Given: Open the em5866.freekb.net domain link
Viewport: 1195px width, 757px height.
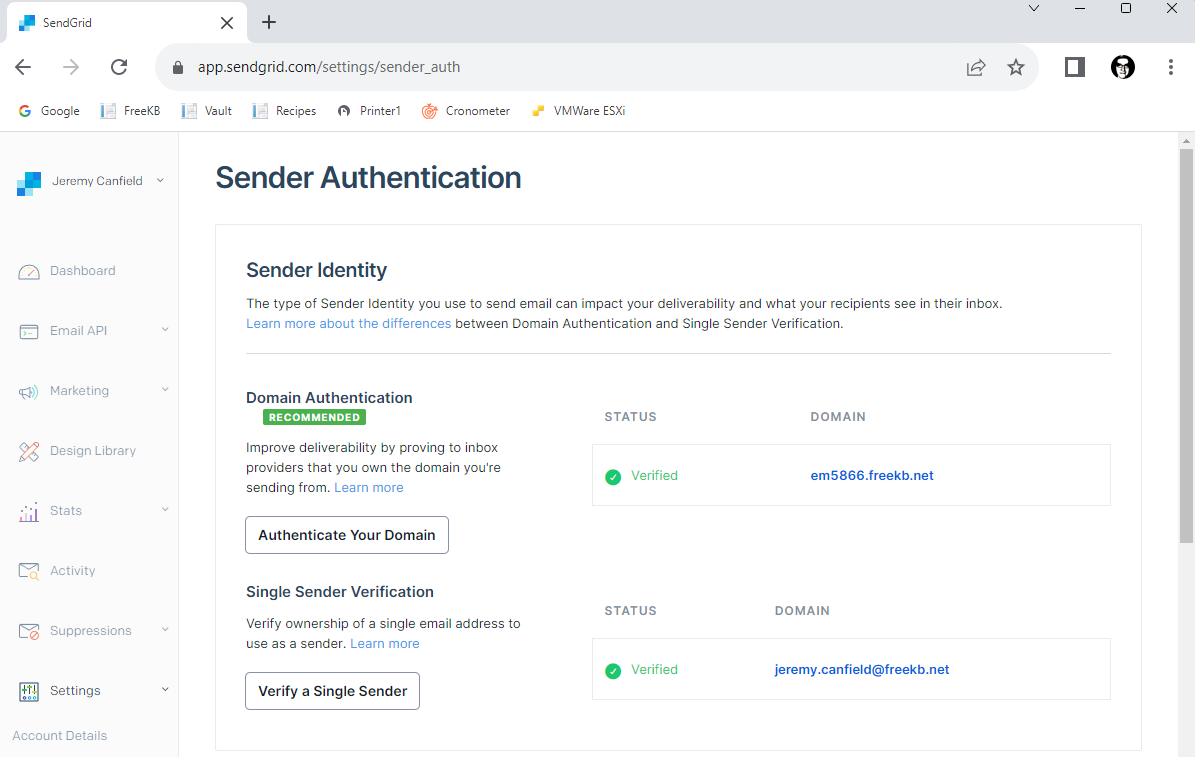Looking at the screenshot, I should 872,476.
